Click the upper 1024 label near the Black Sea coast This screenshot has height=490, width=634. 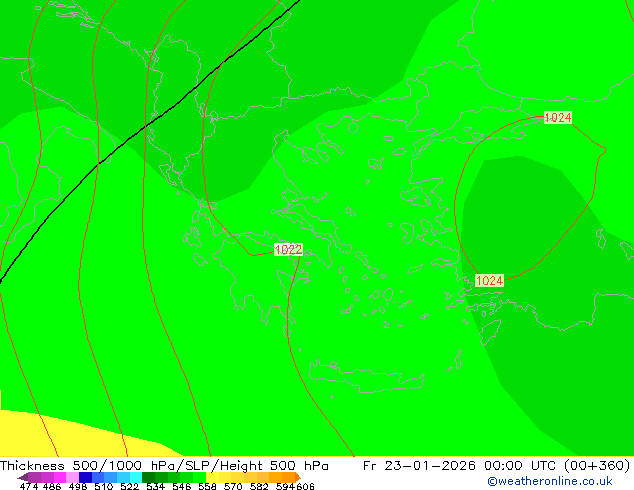coord(558,117)
